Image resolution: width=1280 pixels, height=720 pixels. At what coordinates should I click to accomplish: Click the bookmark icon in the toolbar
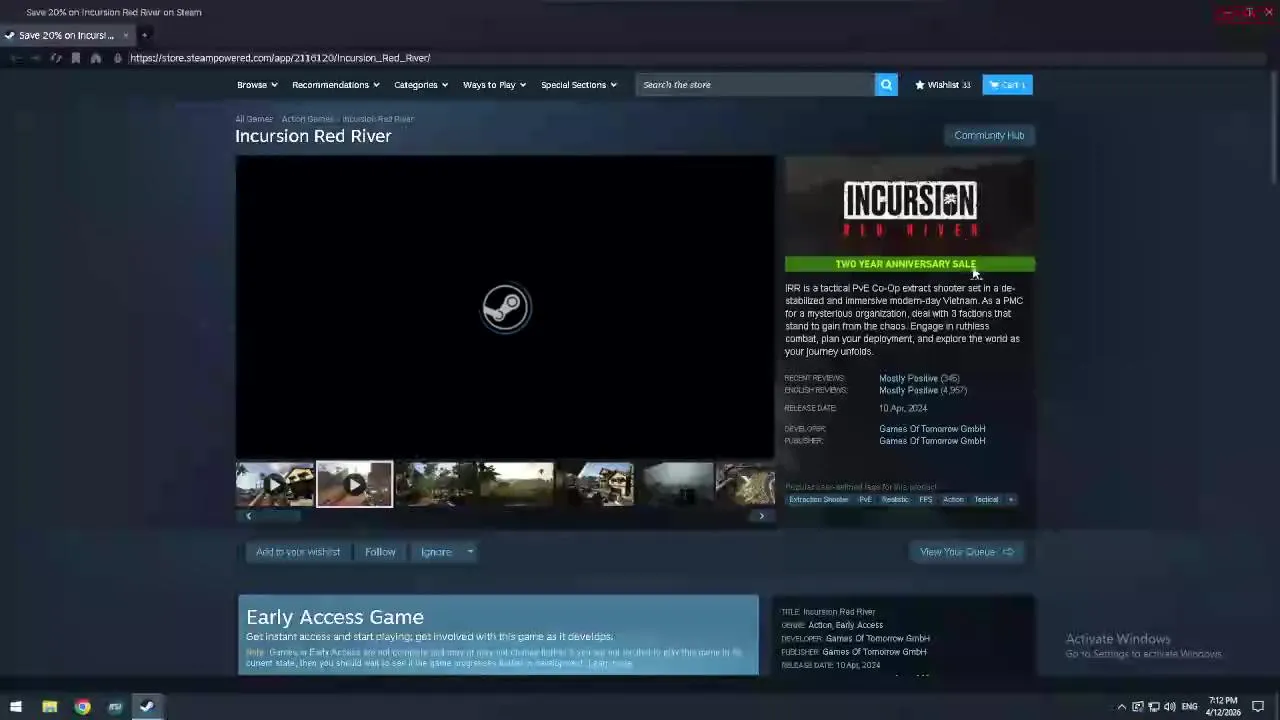[x=76, y=58]
